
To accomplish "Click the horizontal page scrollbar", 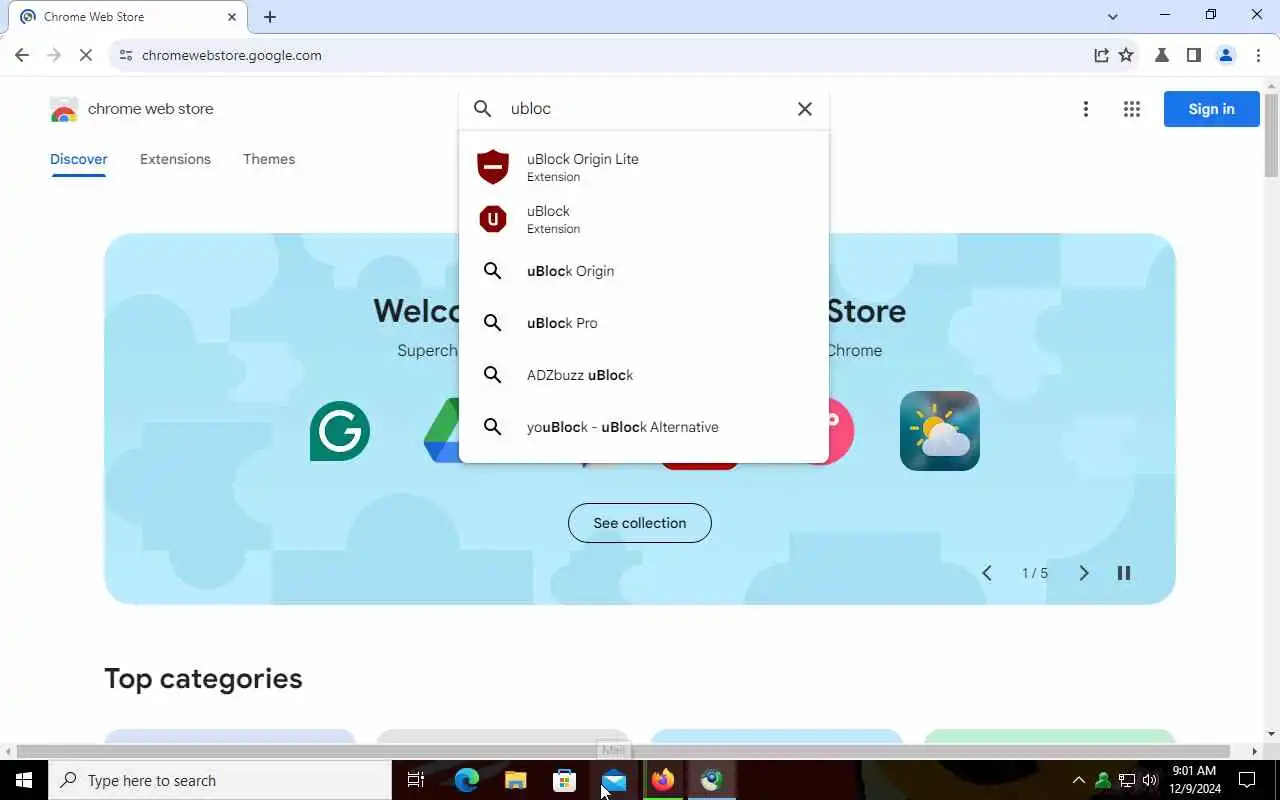I will point(624,751).
